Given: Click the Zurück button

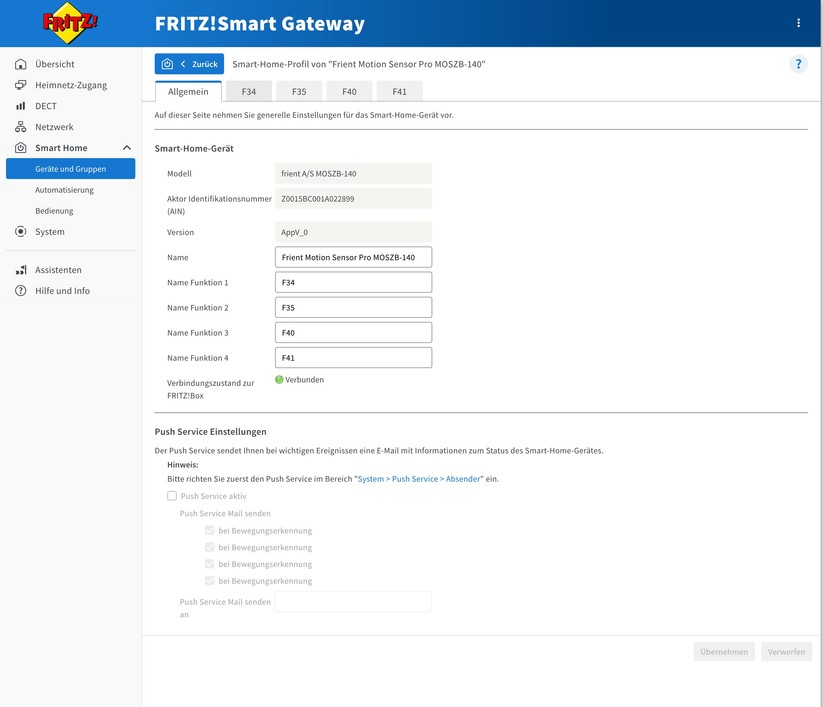Looking at the screenshot, I should click(197, 63).
